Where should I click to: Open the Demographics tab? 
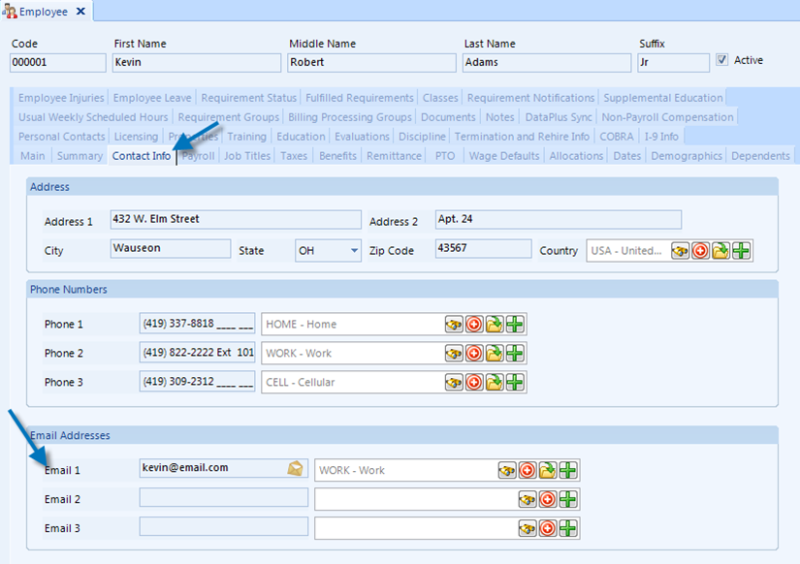pyautogui.click(x=686, y=156)
